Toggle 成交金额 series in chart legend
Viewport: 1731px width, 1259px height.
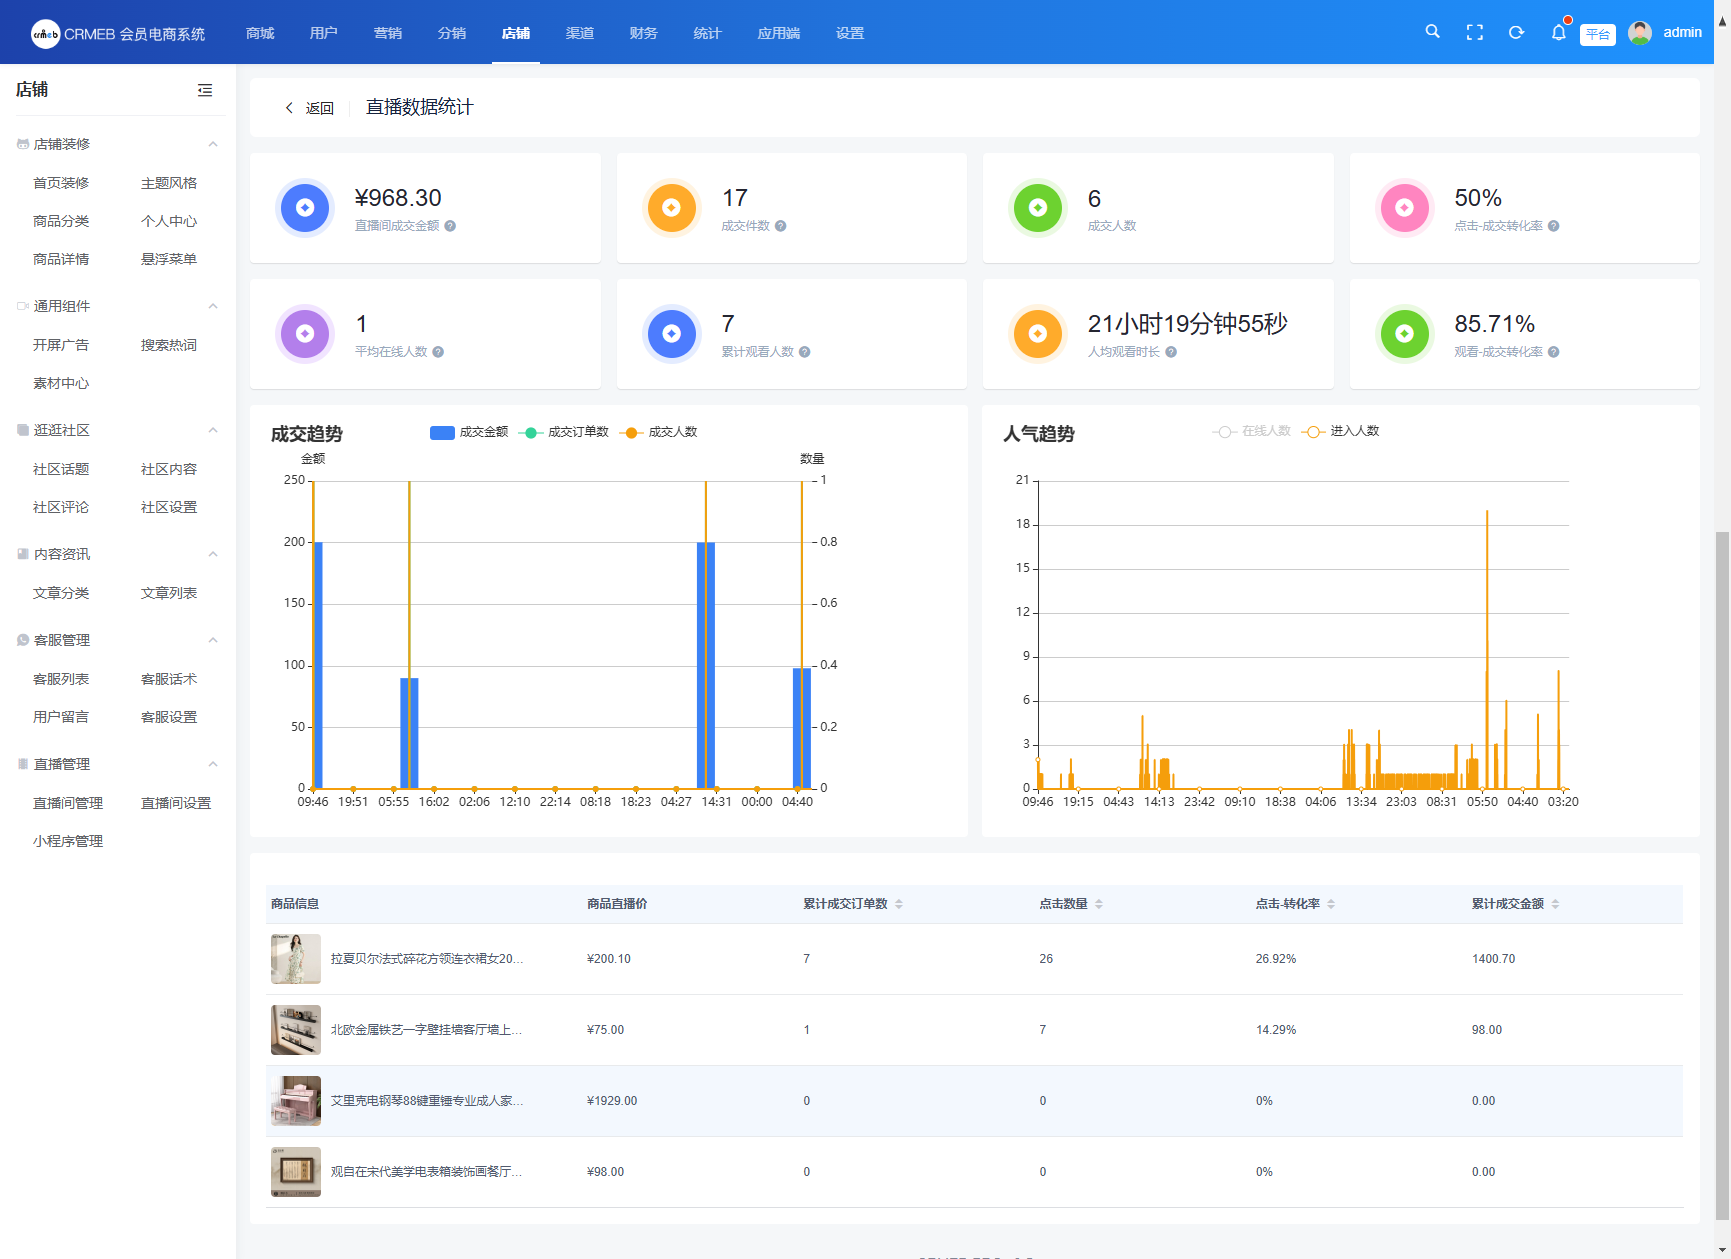point(469,432)
